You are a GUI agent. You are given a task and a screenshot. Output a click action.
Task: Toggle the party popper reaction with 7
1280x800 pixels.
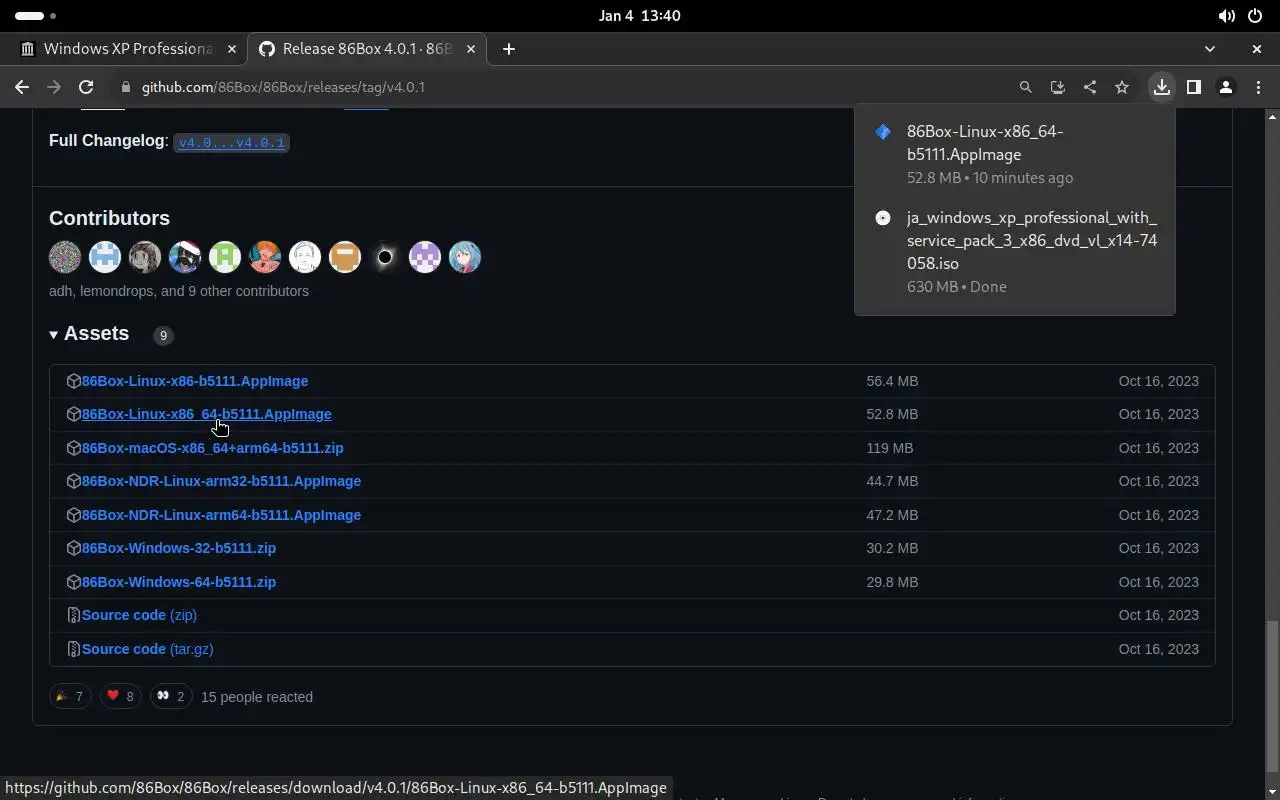pyautogui.click(x=70, y=696)
